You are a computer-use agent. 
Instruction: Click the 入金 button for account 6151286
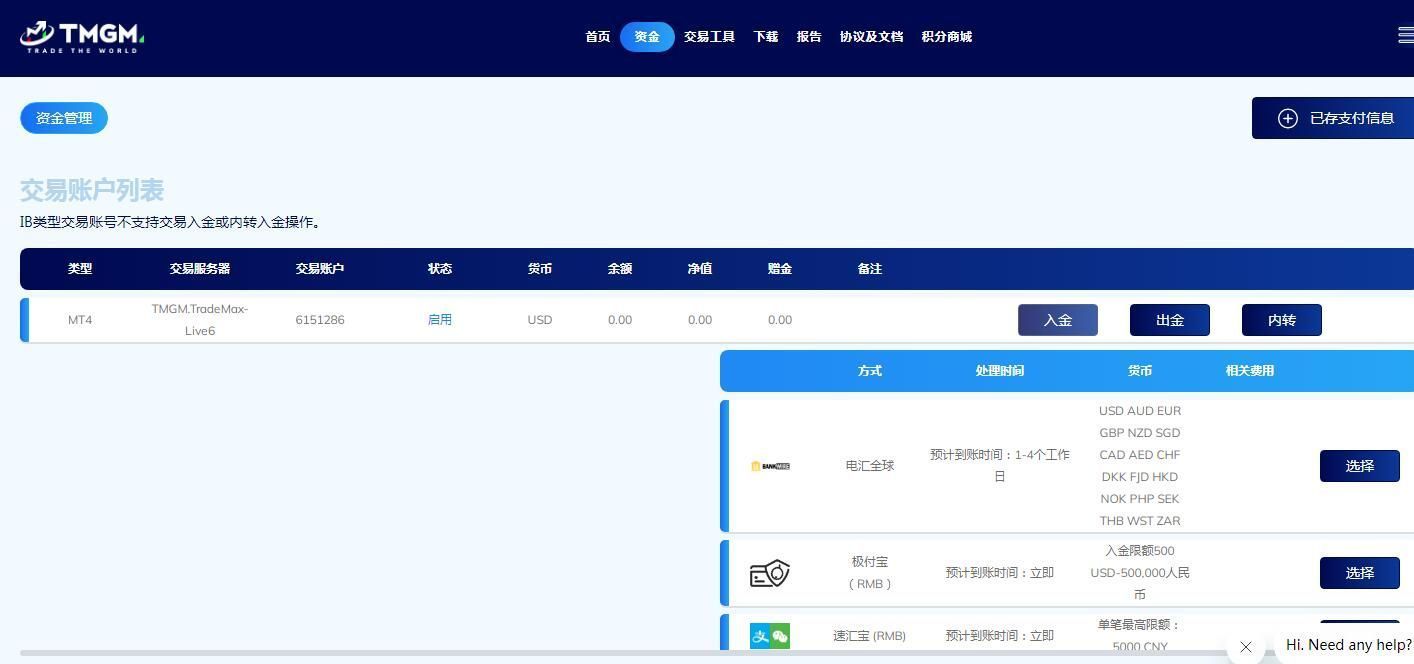[1057, 320]
